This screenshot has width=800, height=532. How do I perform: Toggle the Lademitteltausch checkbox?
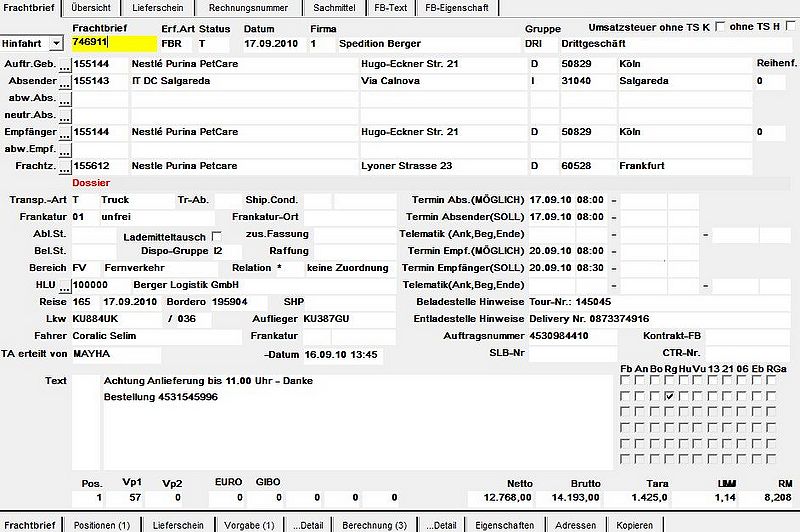(217, 236)
